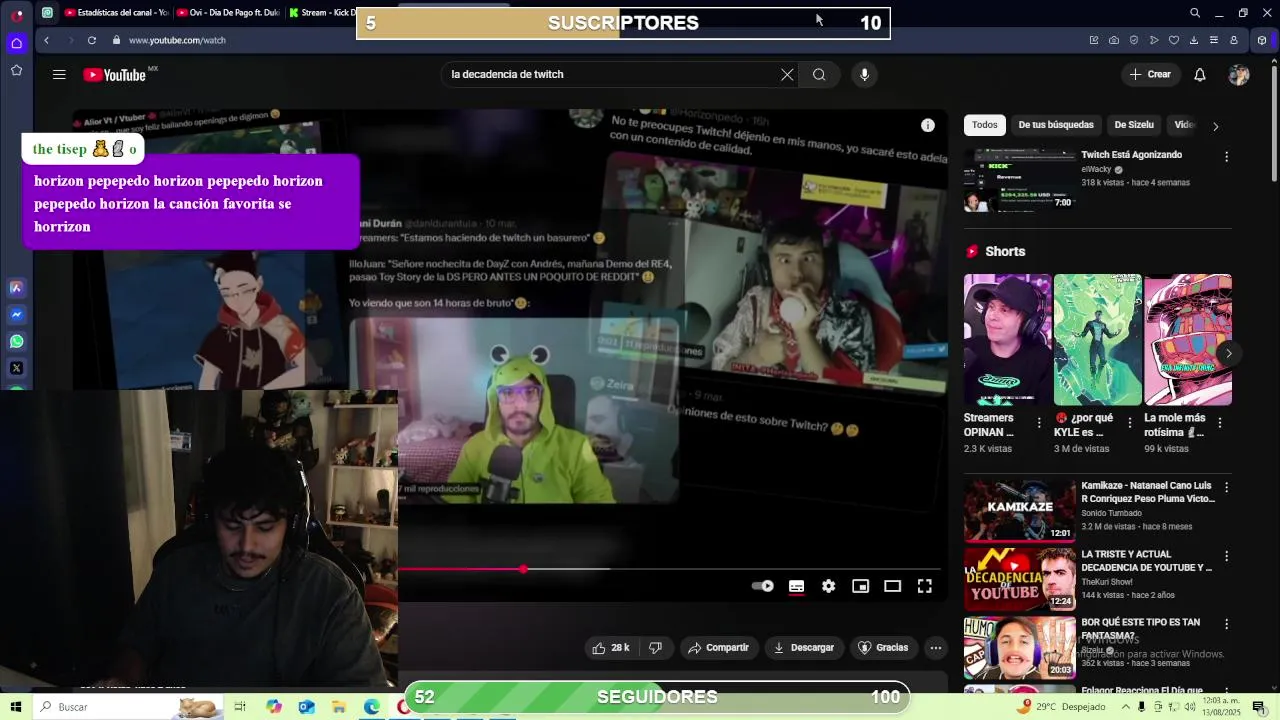Like the video with 28 k likes
Screen dimensions: 1280x720
coord(610,648)
